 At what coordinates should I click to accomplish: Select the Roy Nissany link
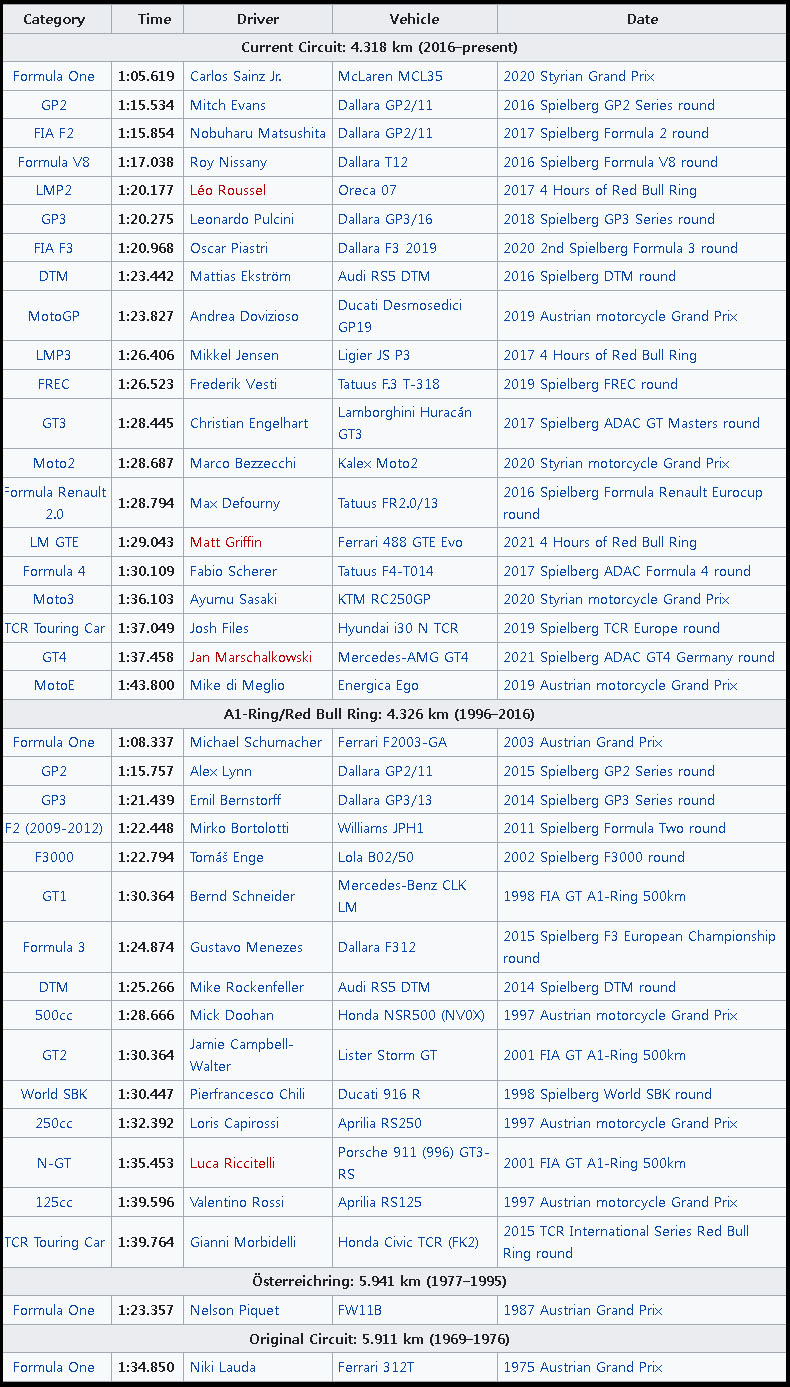228,162
